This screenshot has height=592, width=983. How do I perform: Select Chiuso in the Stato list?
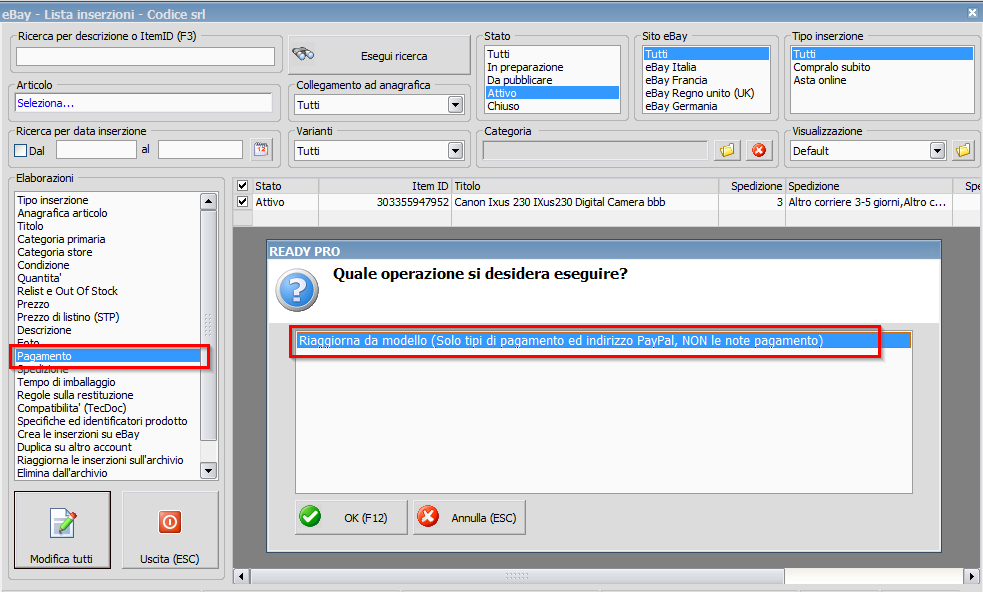(552, 106)
